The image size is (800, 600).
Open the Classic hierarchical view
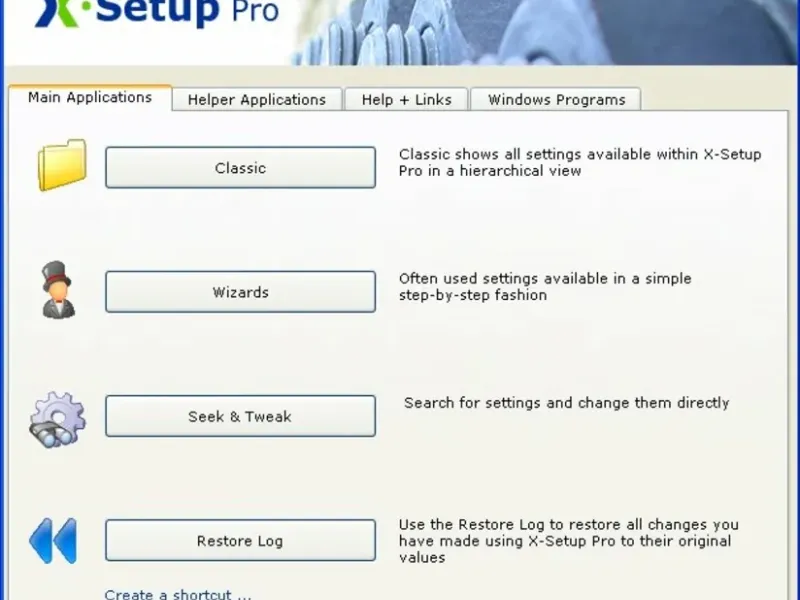[240, 168]
